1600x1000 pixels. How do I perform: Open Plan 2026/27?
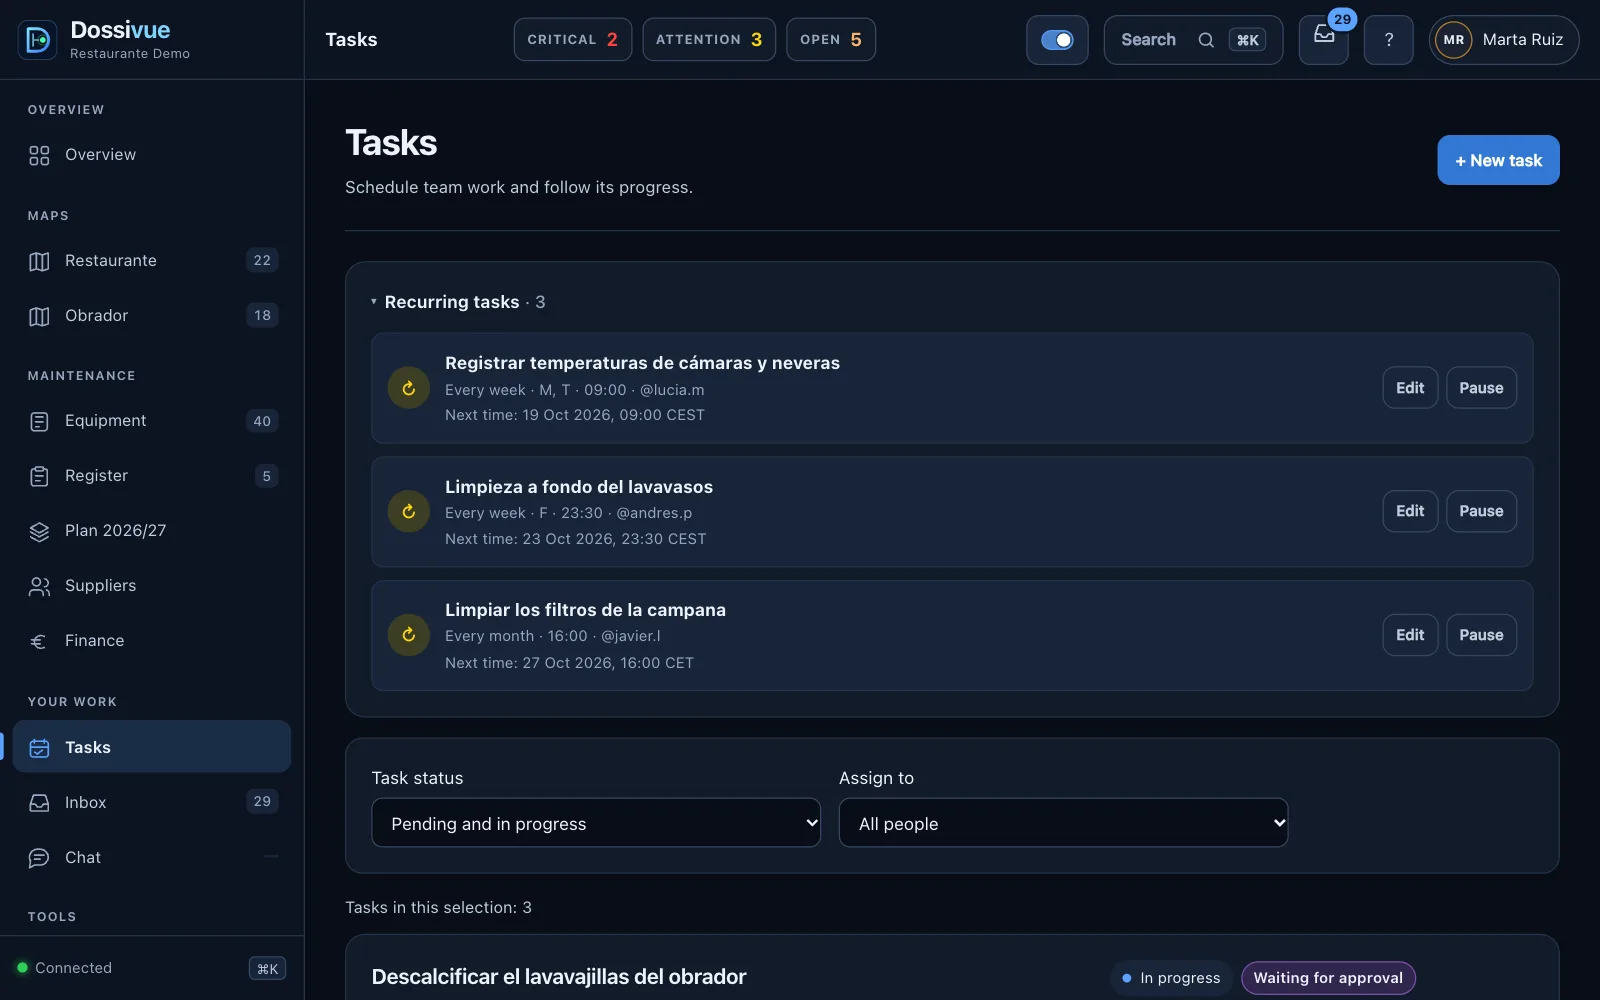(x=152, y=531)
